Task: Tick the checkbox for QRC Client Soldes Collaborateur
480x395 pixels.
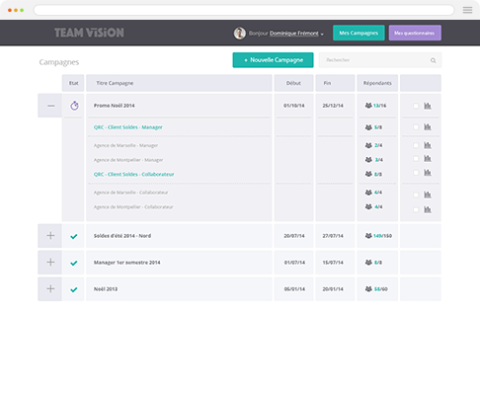Action: tap(416, 173)
